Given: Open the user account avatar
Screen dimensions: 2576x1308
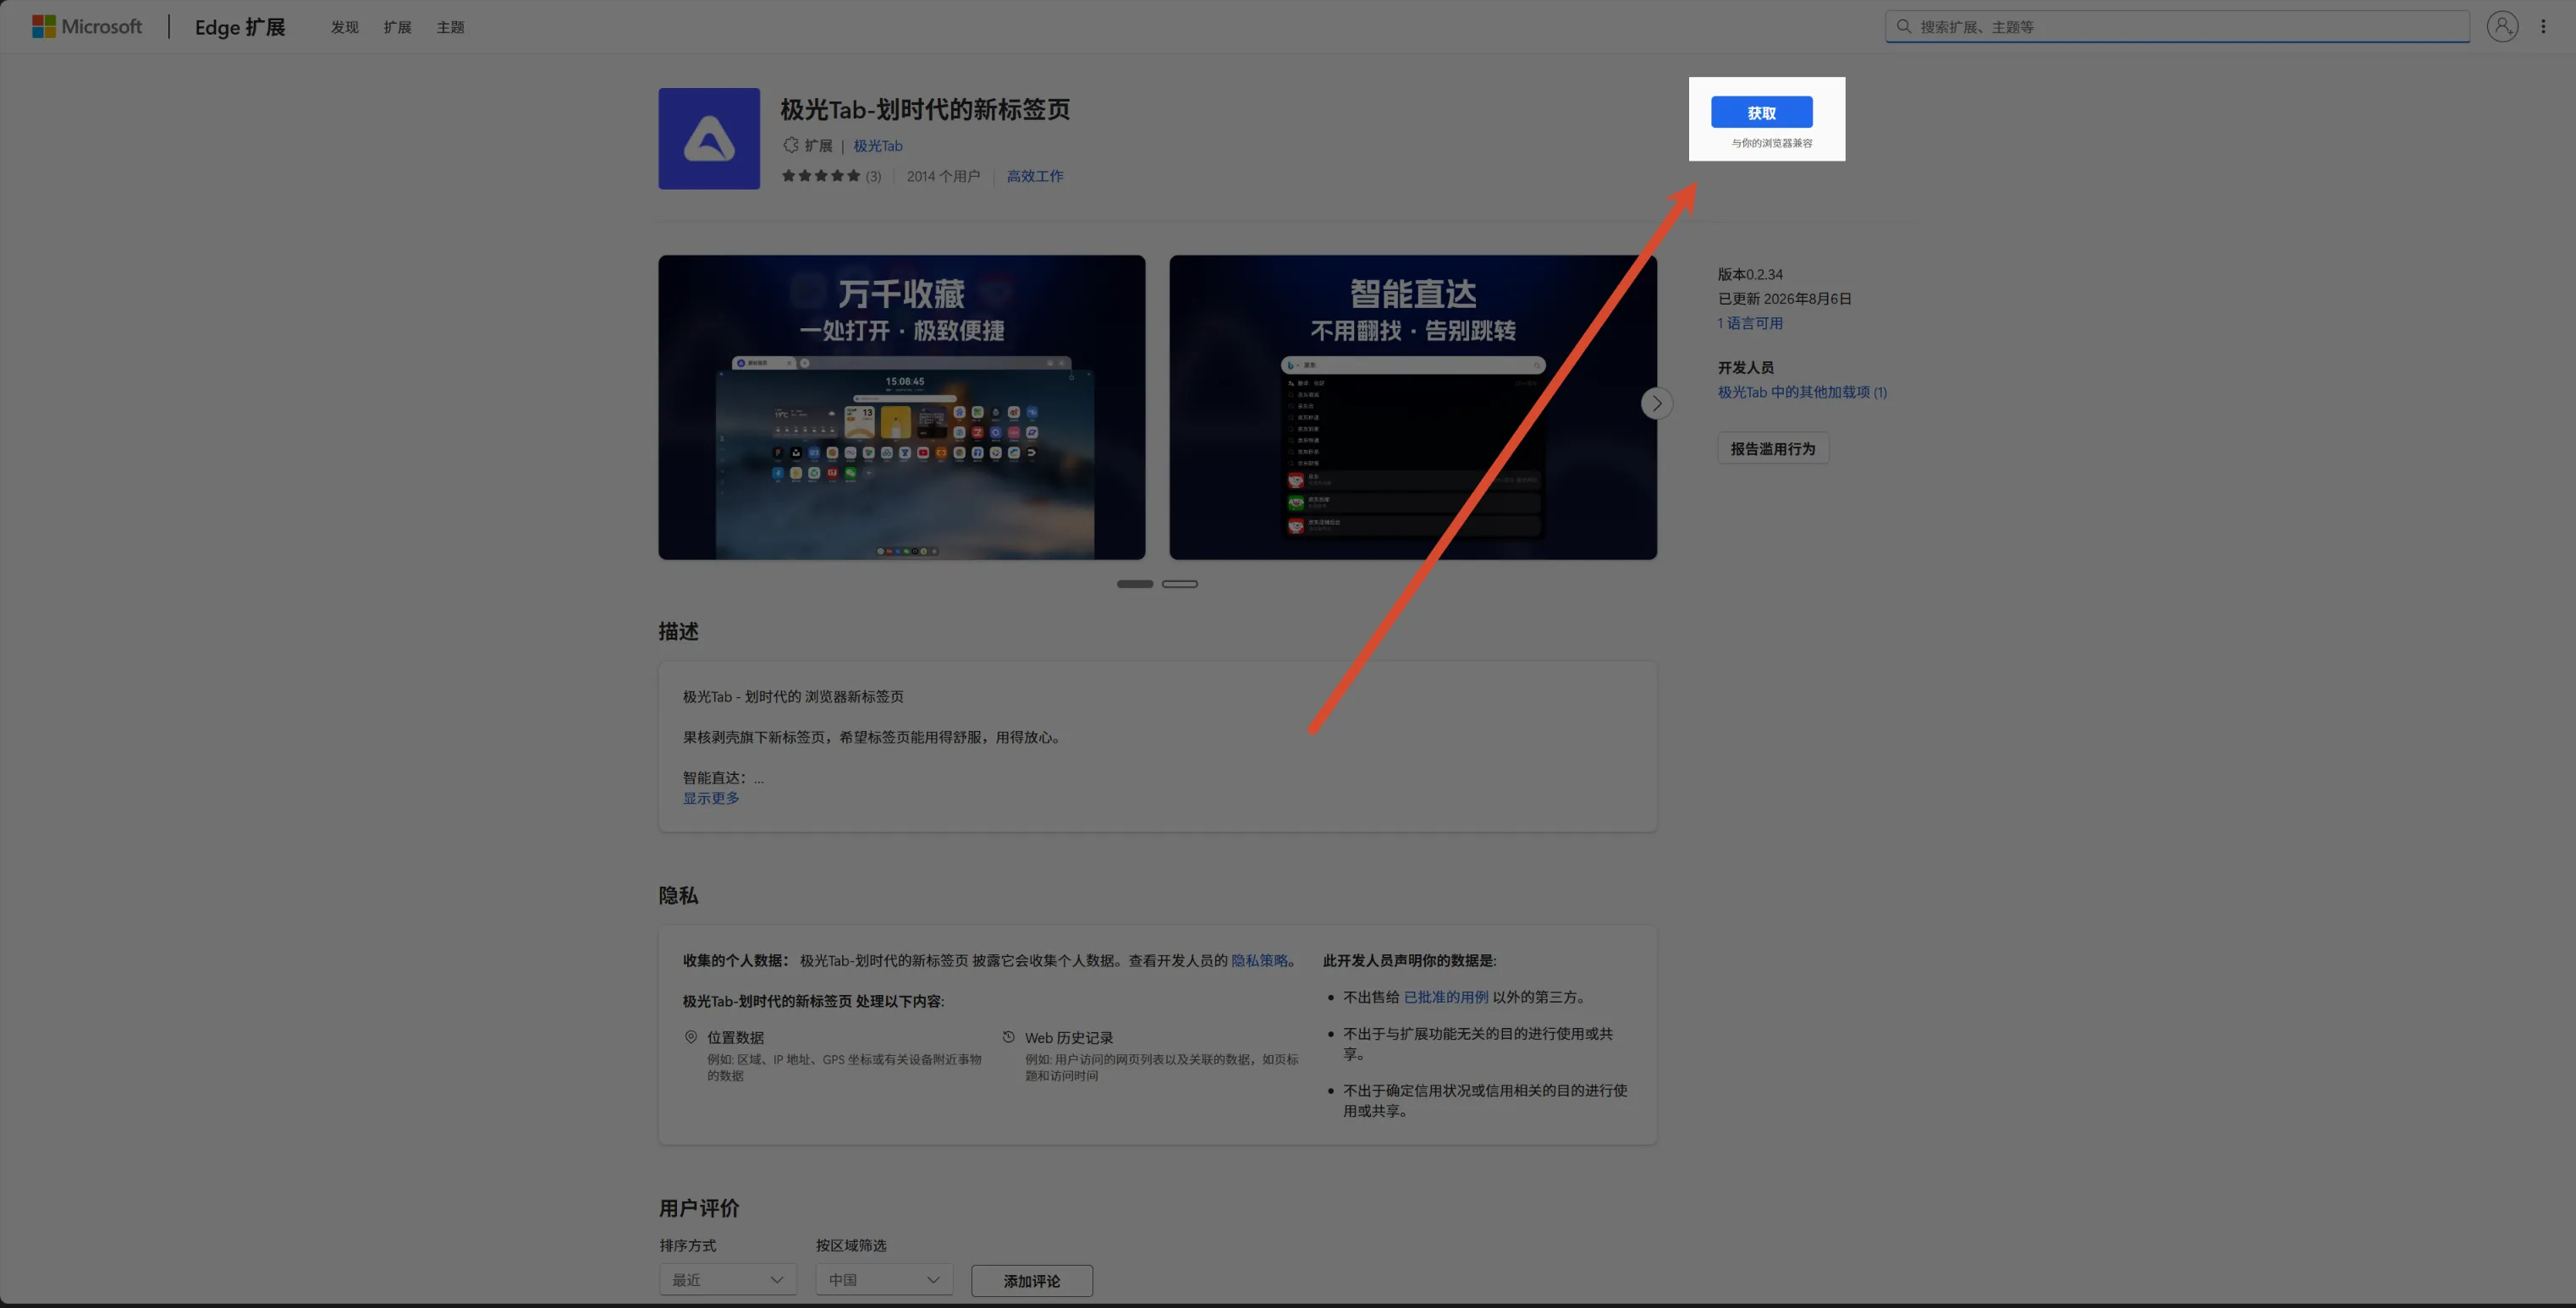Looking at the screenshot, I should pyautogui.click(x=2502, y=27).
